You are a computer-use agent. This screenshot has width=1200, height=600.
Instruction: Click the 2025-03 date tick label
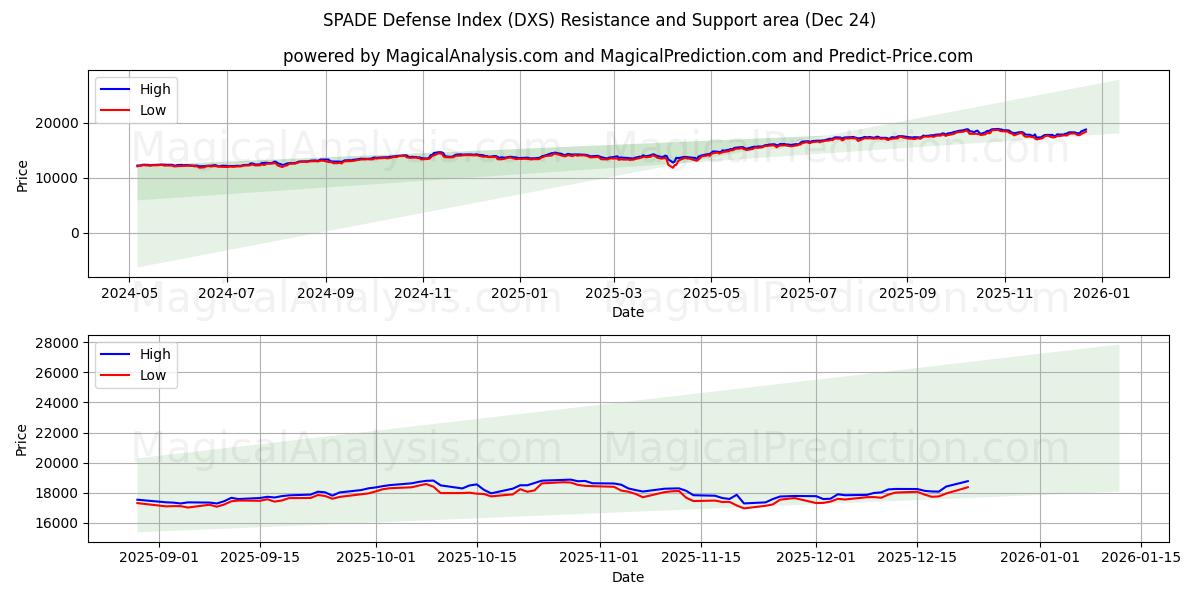click(x=614, y=290)
